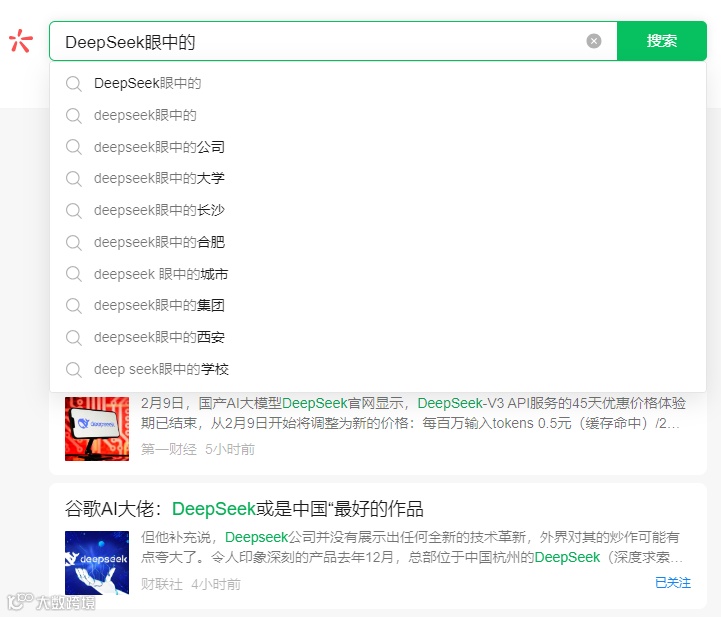Viewport: 721px width, 617px height.
Task: Click magnifier icon beside 'deepseek 眼中的城市'
Action: (x=74, y=274)
